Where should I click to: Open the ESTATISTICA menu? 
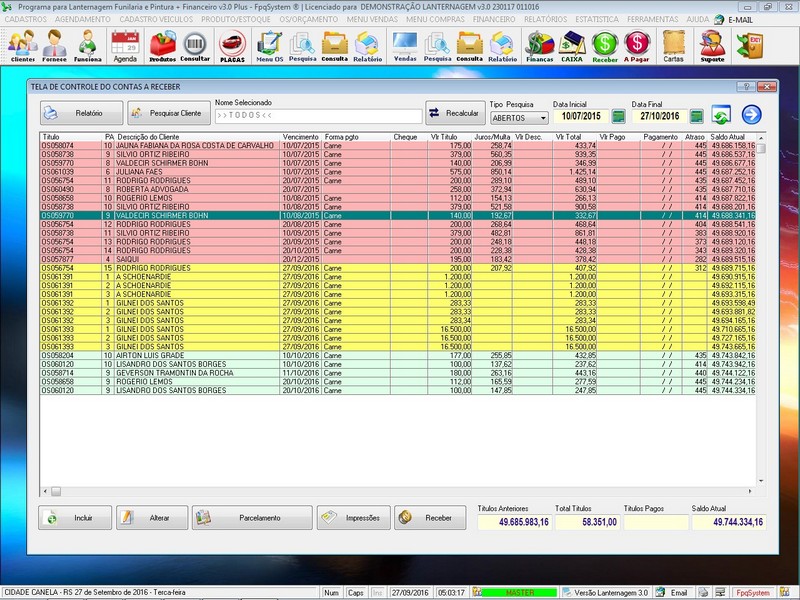597,19
